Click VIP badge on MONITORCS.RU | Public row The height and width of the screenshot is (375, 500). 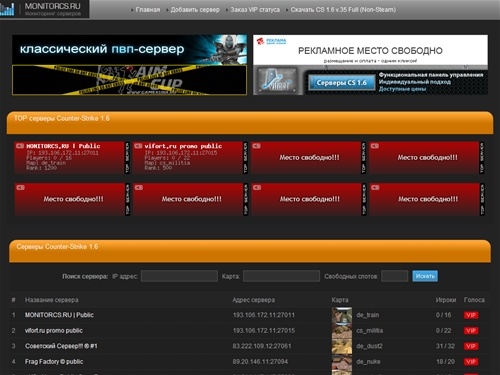pyautogui.click(x=471, y=315)
